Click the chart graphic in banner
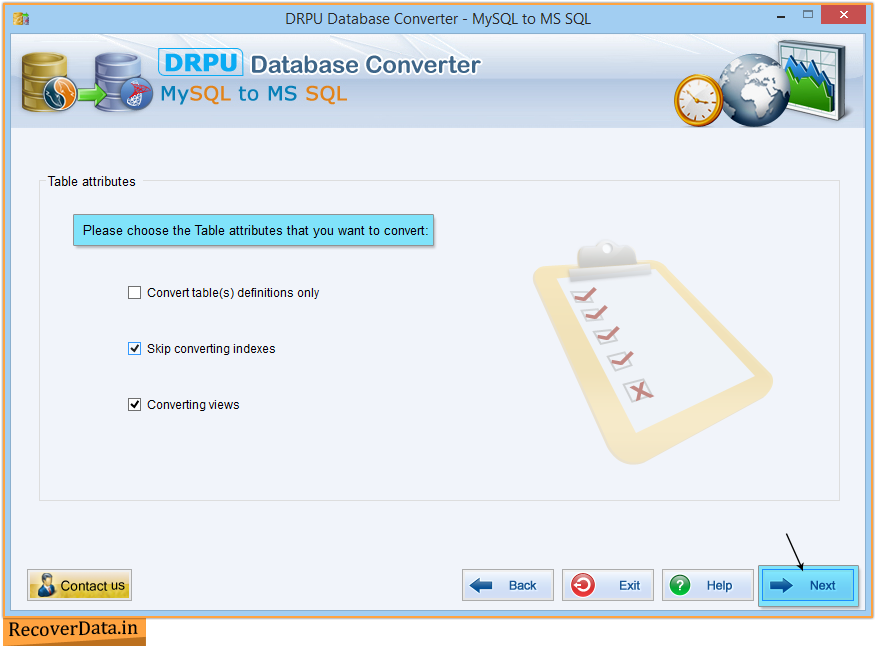 pyautogui.click(x=813, y=79)
